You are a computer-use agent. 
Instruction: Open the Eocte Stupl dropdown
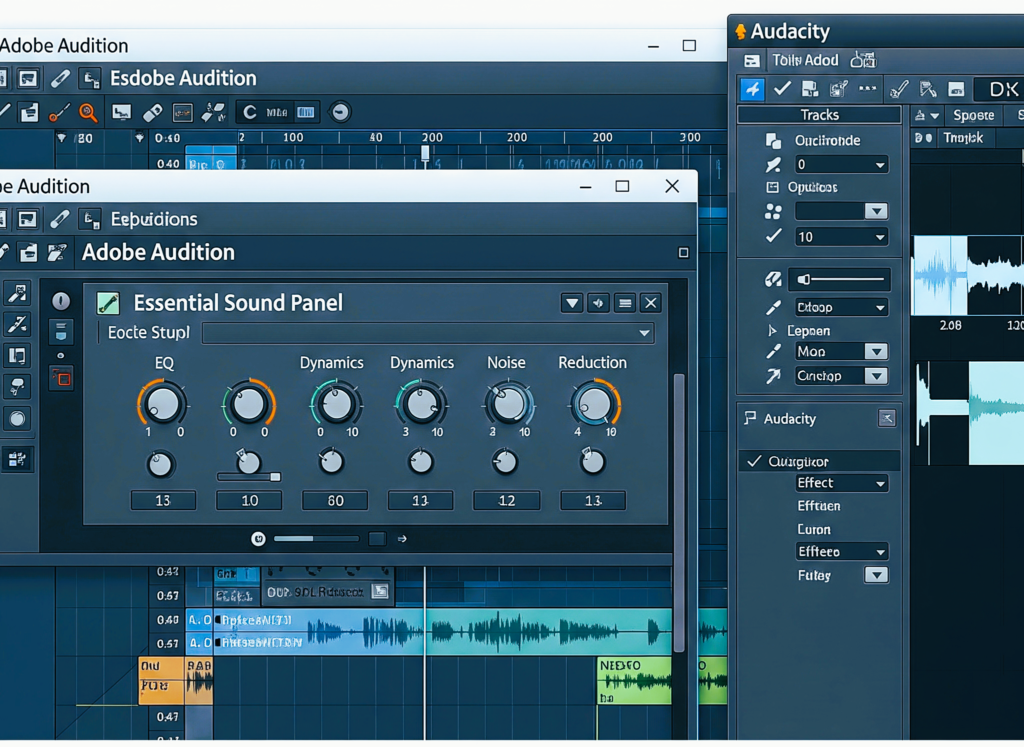[428, 333]
